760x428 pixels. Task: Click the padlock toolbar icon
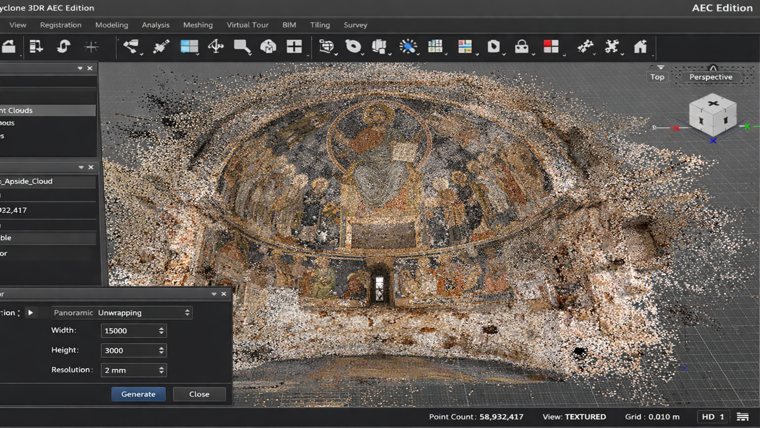point(522,47)
